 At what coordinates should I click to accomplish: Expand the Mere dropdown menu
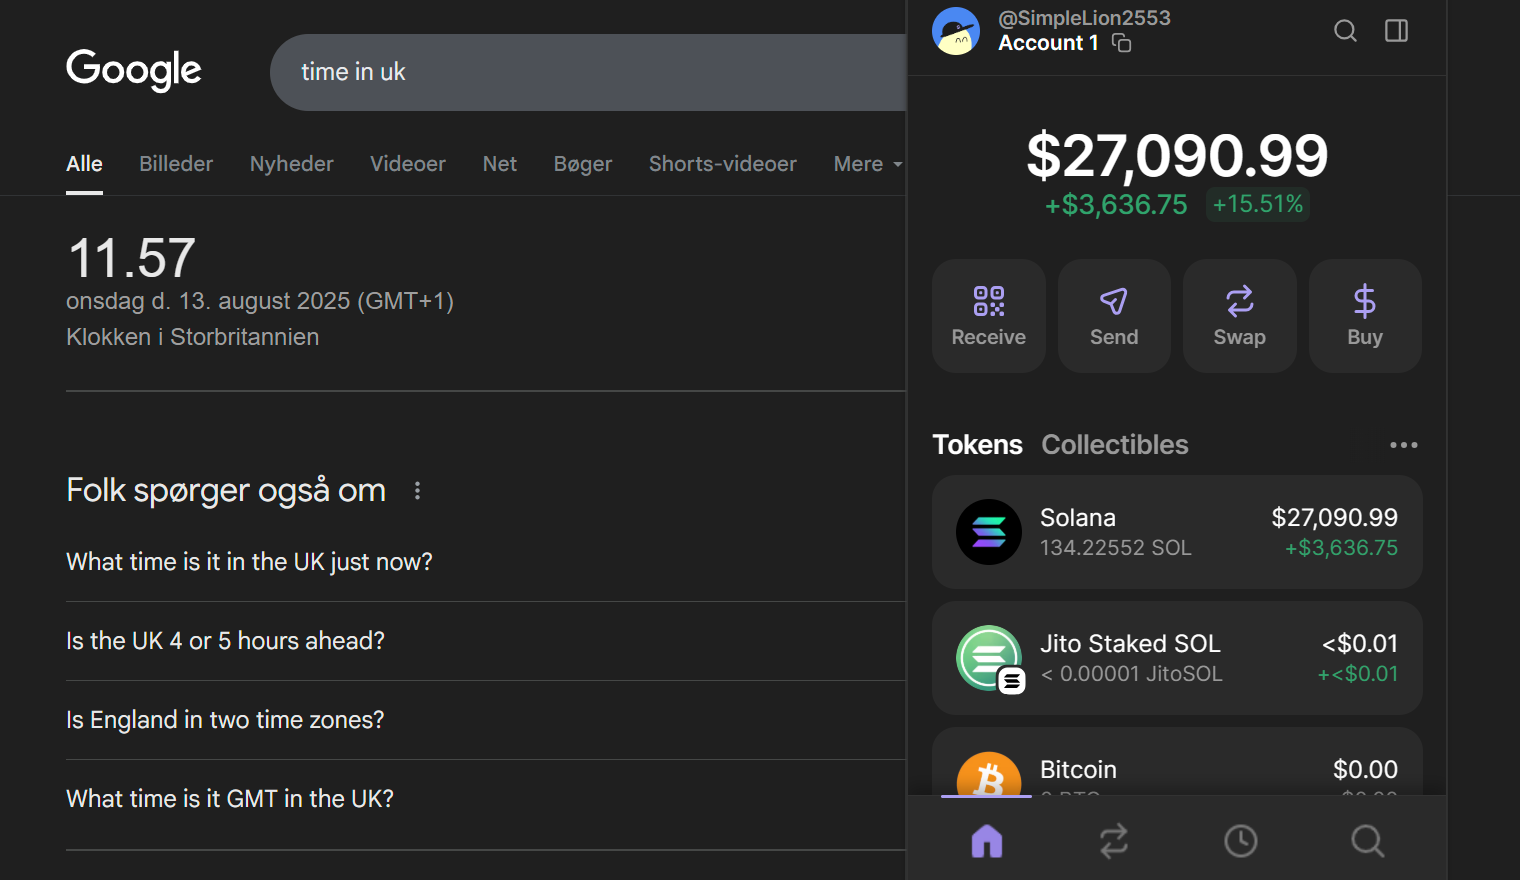[x=866, y=164]
